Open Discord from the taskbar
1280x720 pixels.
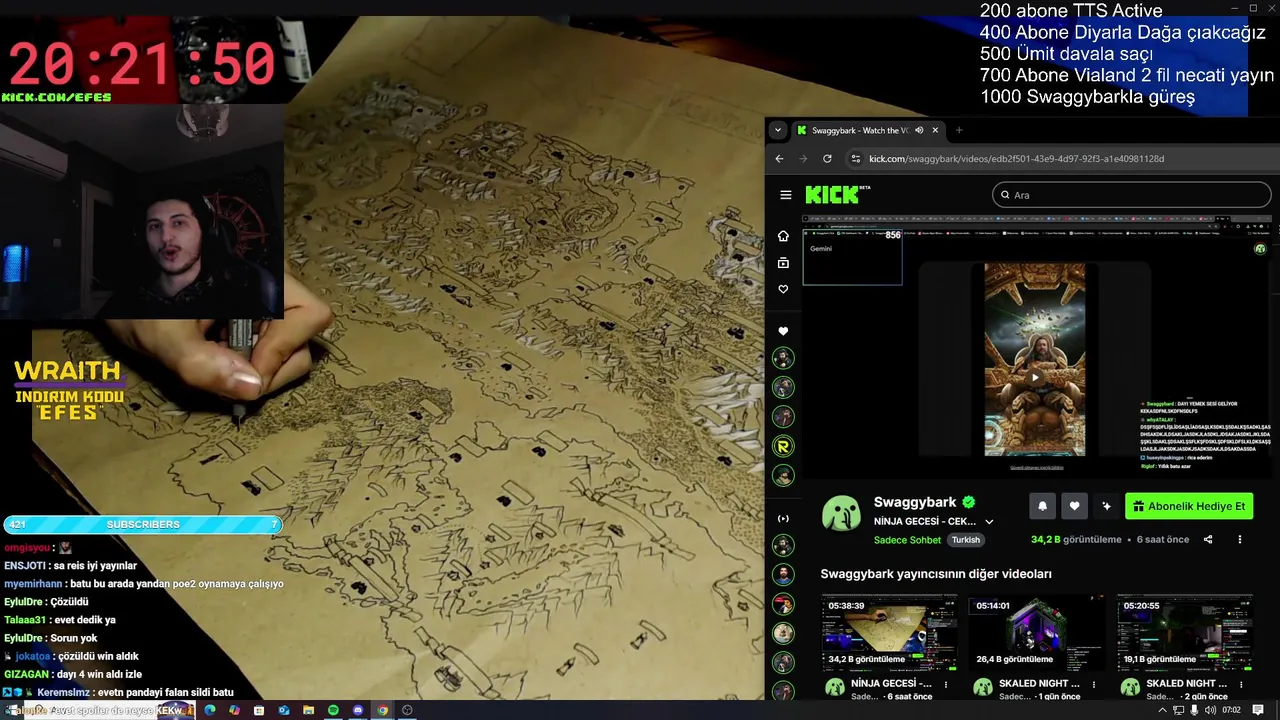[x=358, y=710]
